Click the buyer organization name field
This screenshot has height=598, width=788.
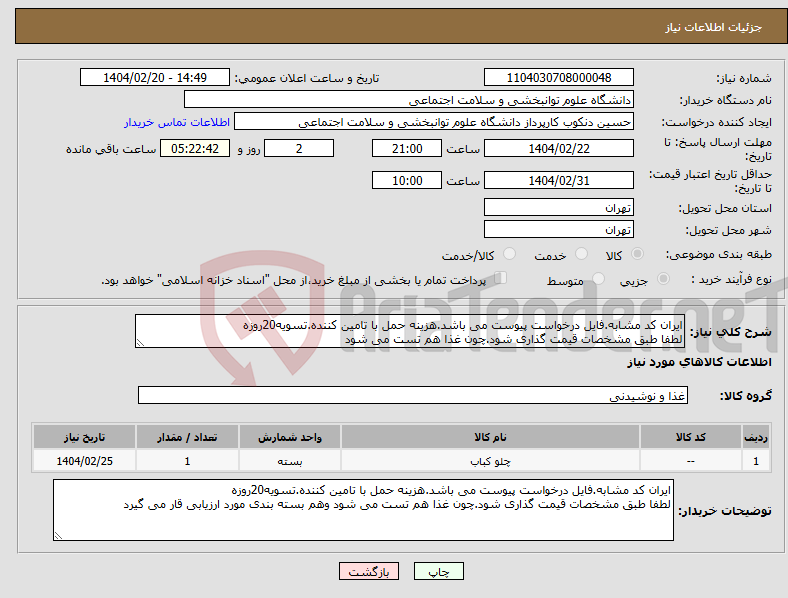point(409,99)
